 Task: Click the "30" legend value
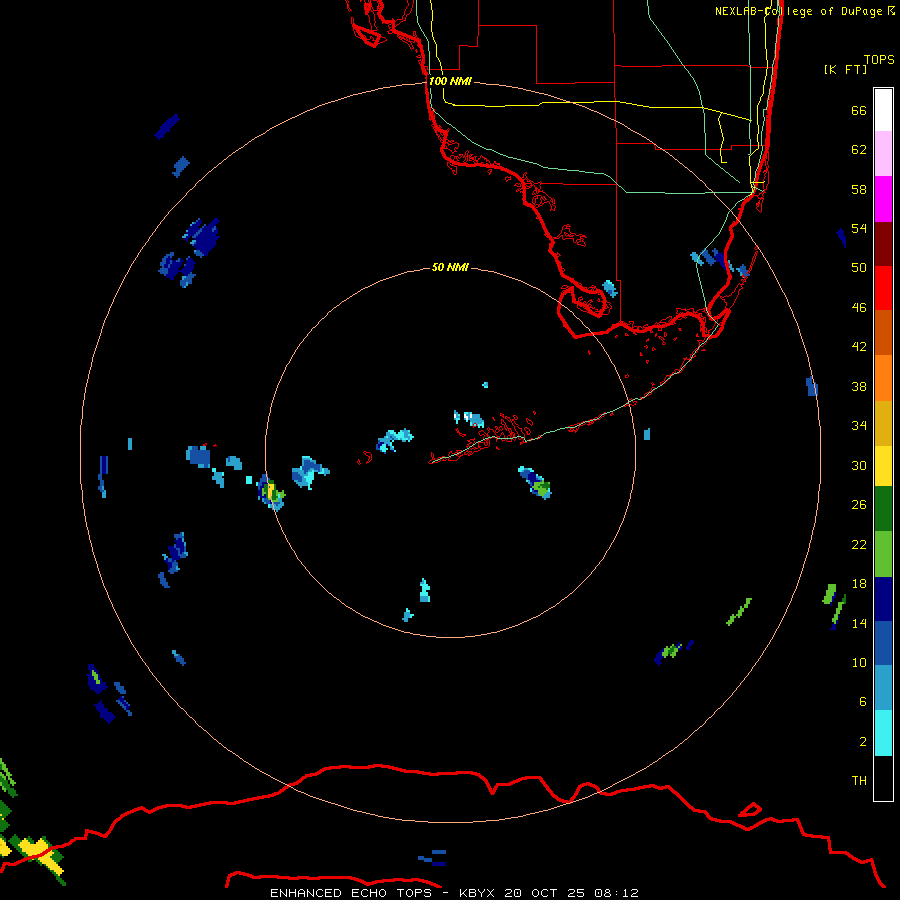coord(859,465)
